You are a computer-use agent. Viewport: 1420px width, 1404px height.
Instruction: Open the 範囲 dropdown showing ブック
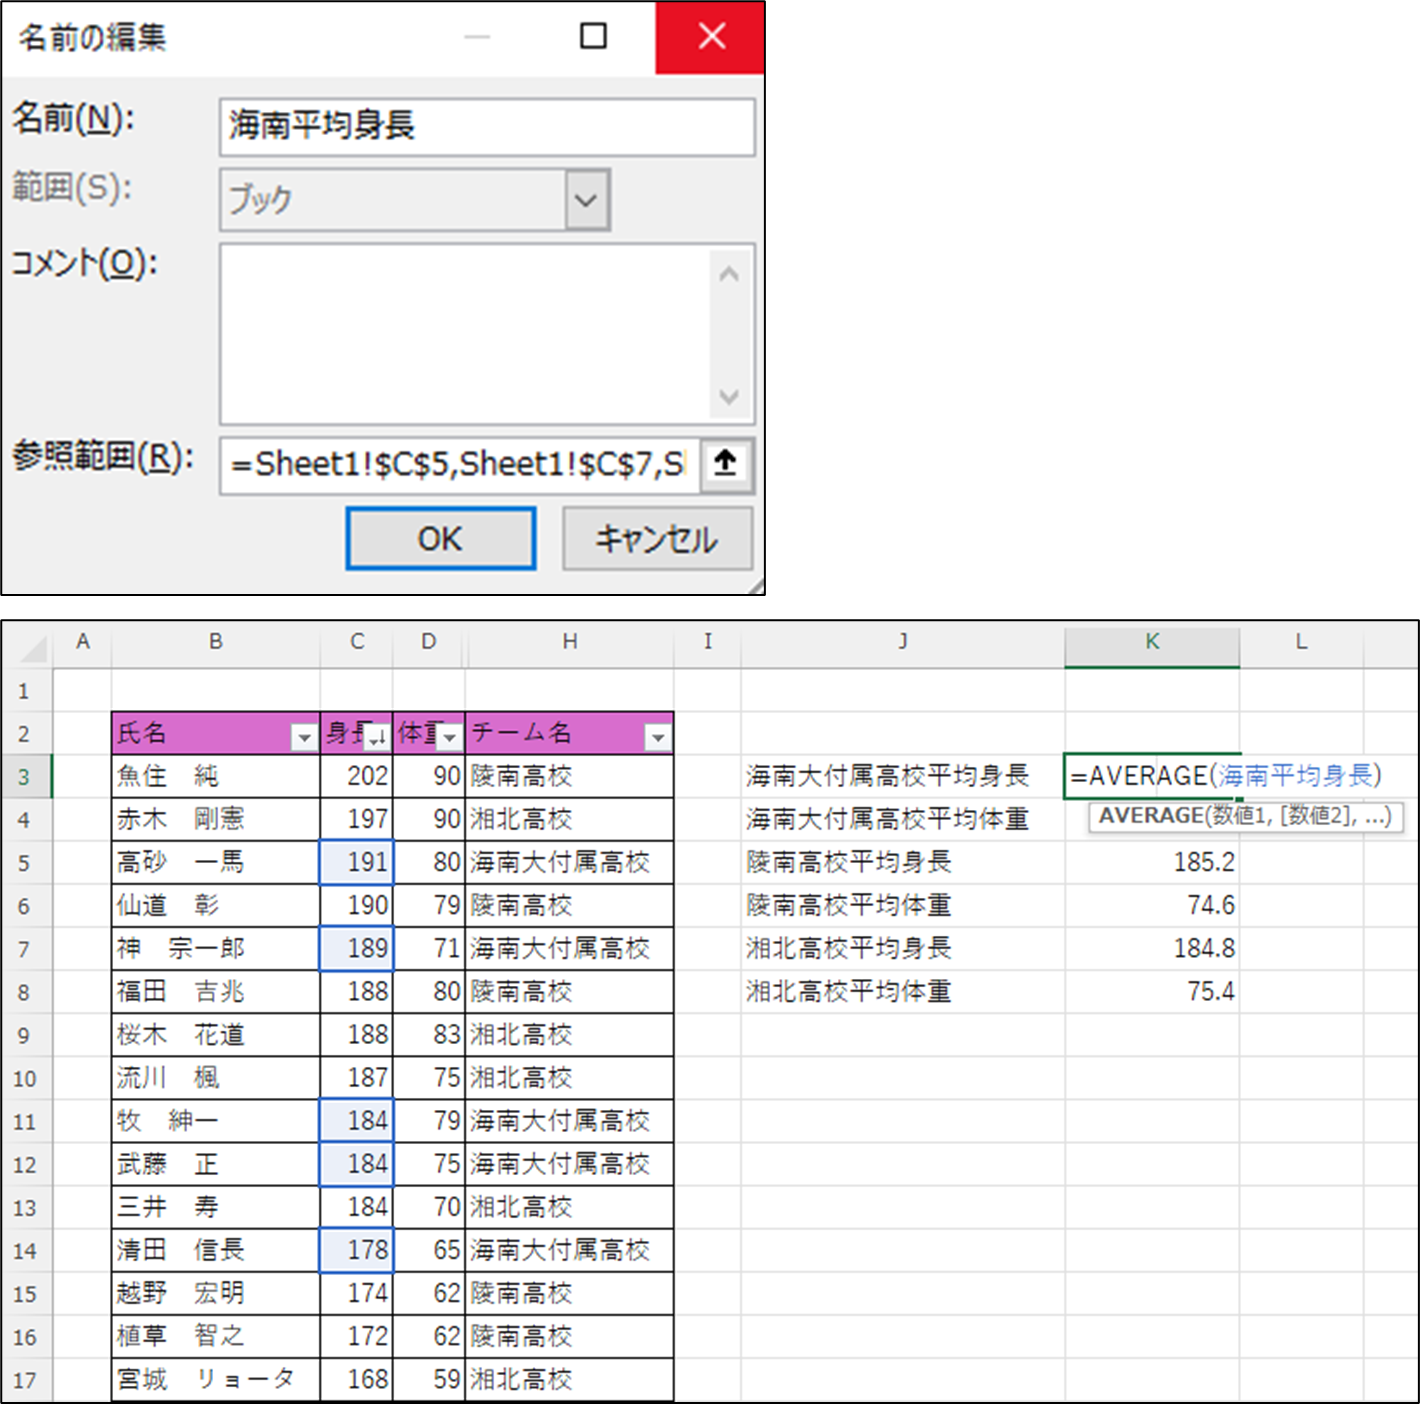pos(586,199)
